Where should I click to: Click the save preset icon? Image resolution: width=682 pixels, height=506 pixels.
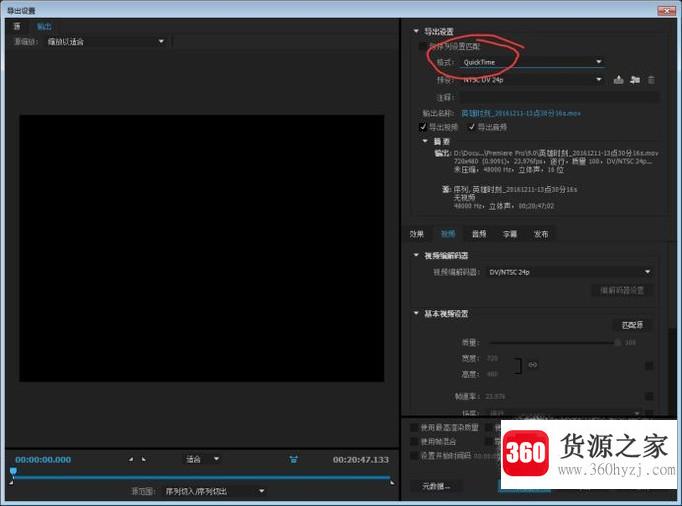tap(618, 80)
